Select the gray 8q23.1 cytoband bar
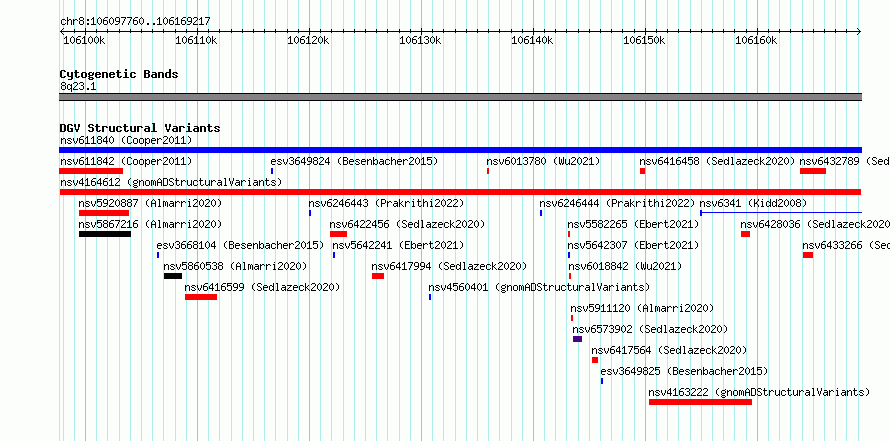The height and width of the screenshot is (441, 890). [x=460, y=97]
